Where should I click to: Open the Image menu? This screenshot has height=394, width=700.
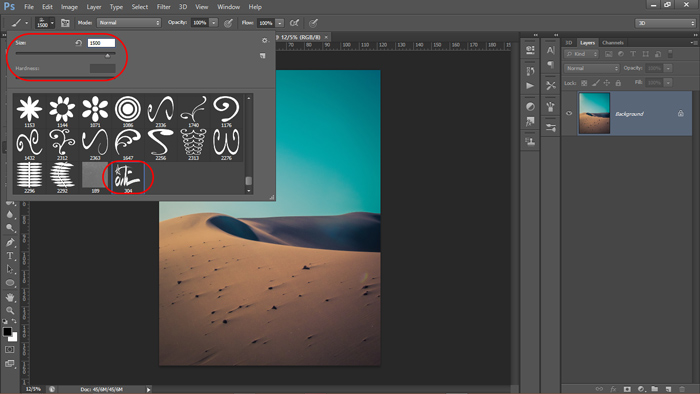pyautogui.click(x=69, y=7)
